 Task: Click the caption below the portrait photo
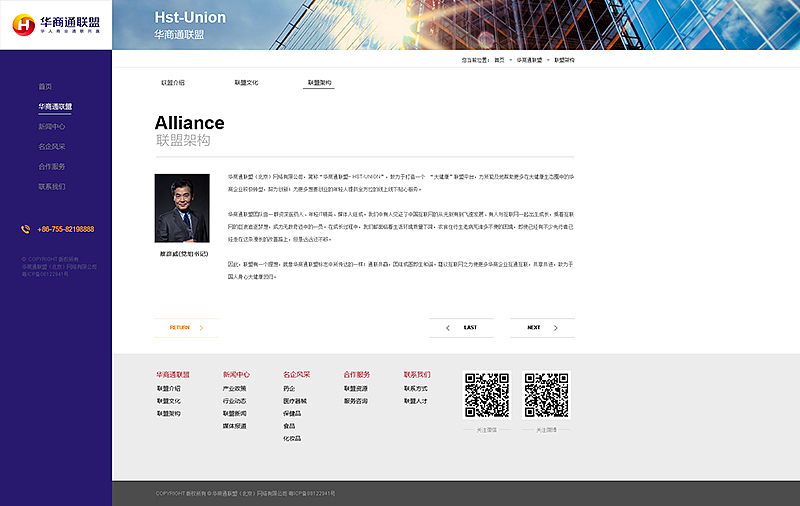(184, 254)
